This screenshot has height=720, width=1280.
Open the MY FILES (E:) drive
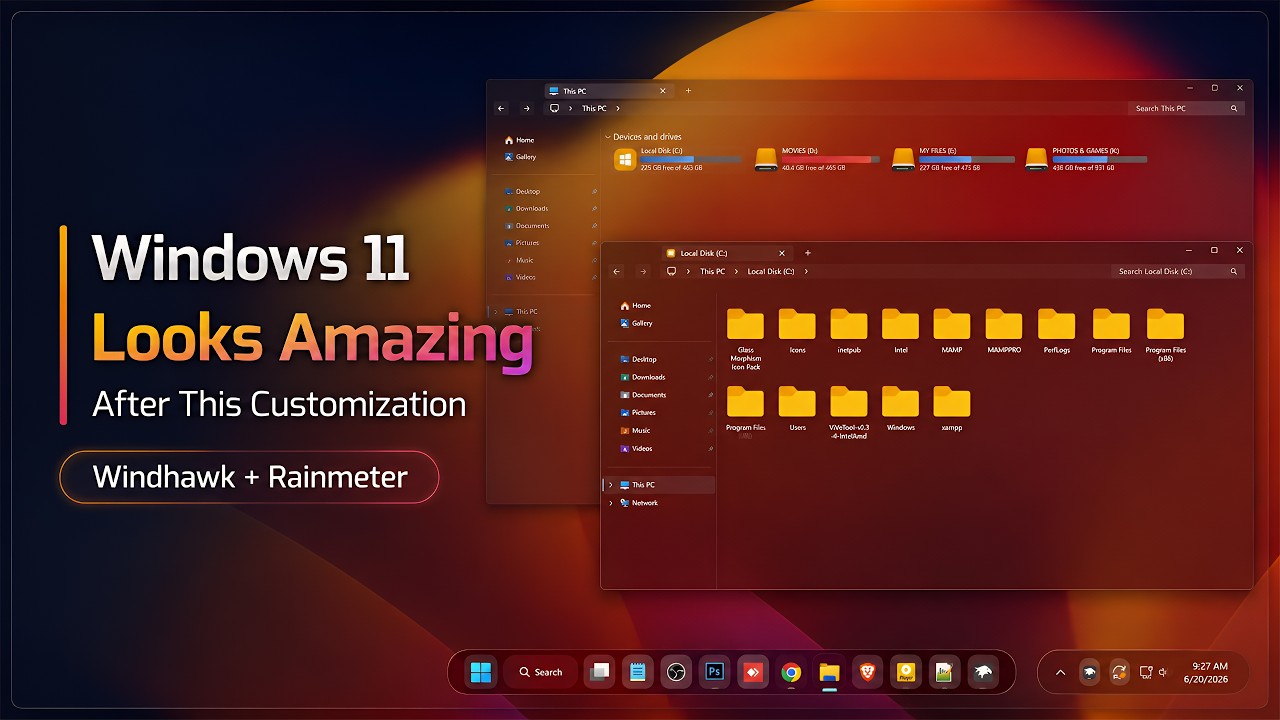pos(953,159)
